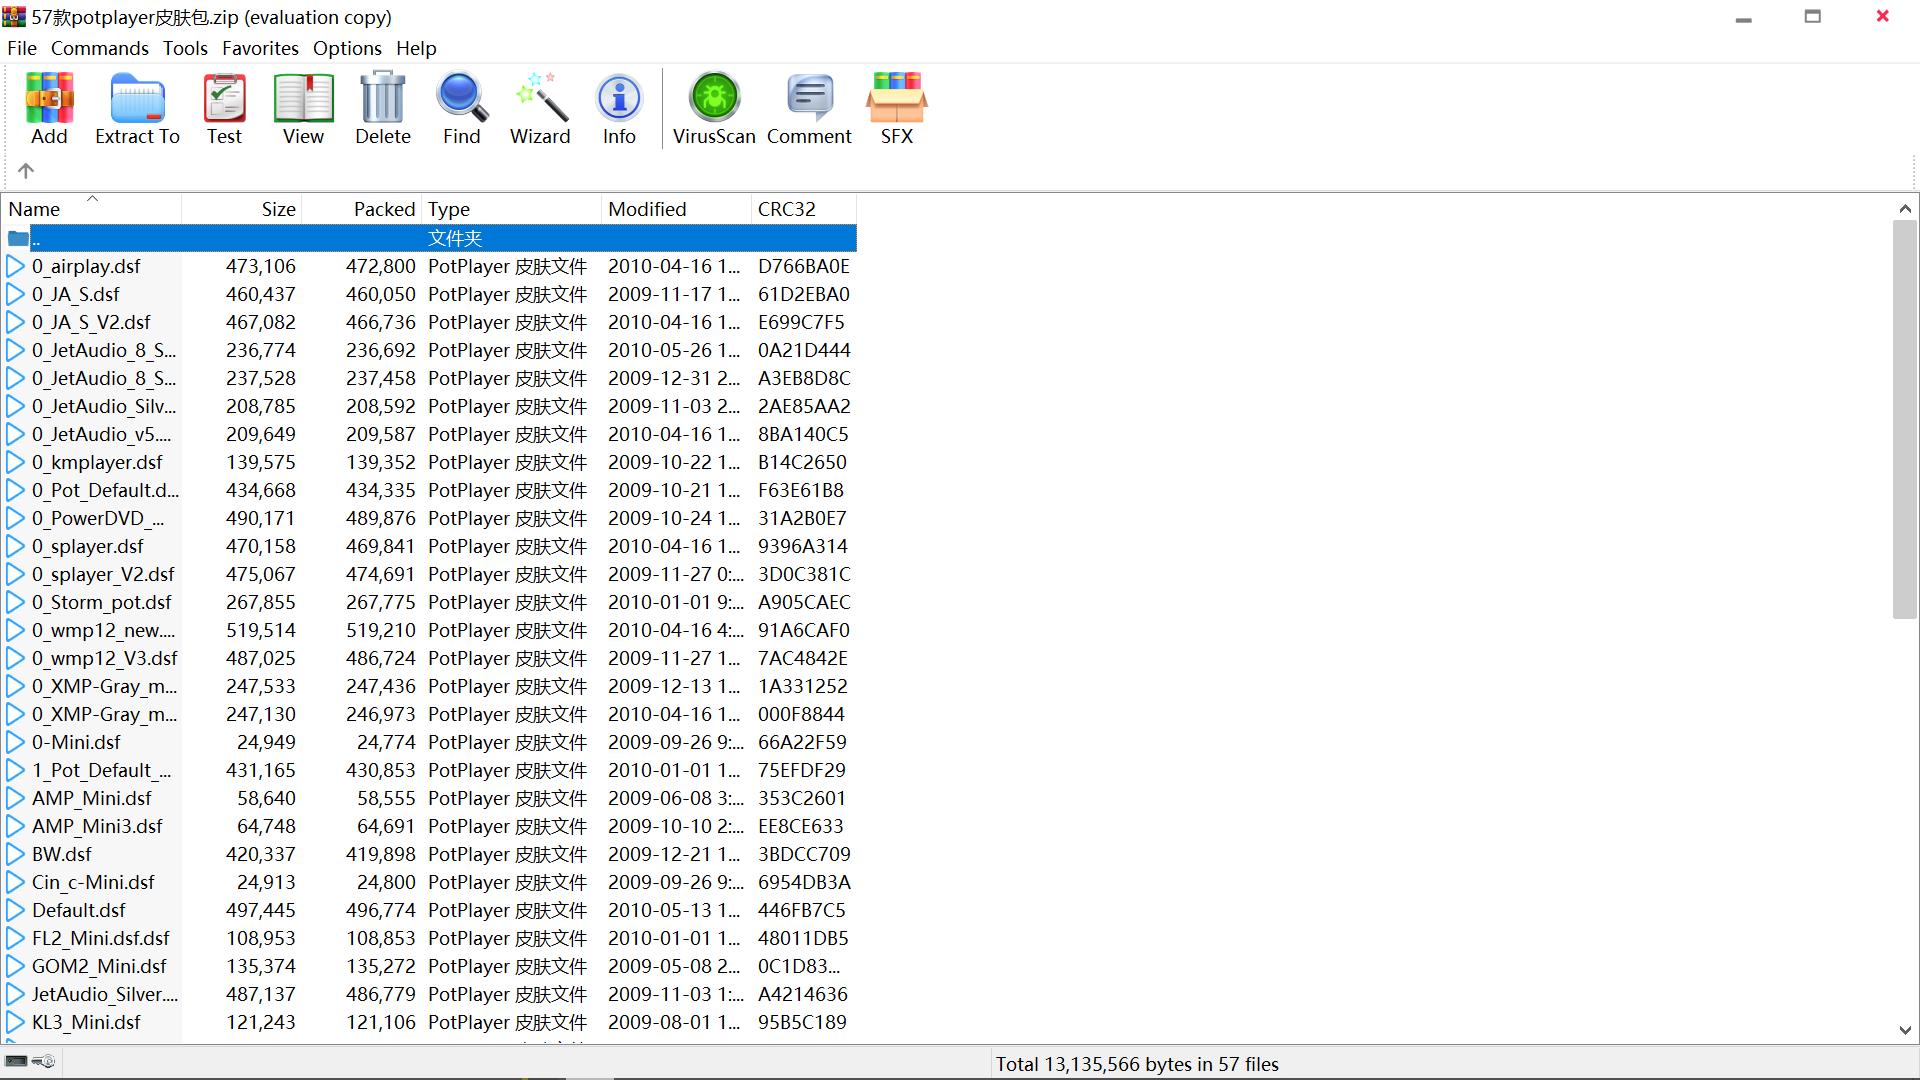Create an SFX archive
This screenshot has width=1920, height=1080.
click(x=896, y=108)
